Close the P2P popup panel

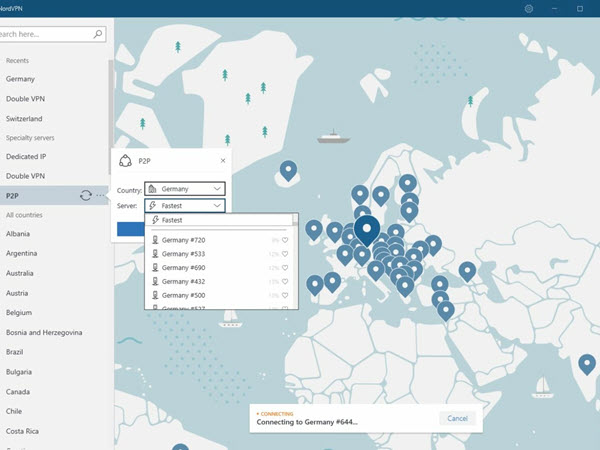coord(223,161)
